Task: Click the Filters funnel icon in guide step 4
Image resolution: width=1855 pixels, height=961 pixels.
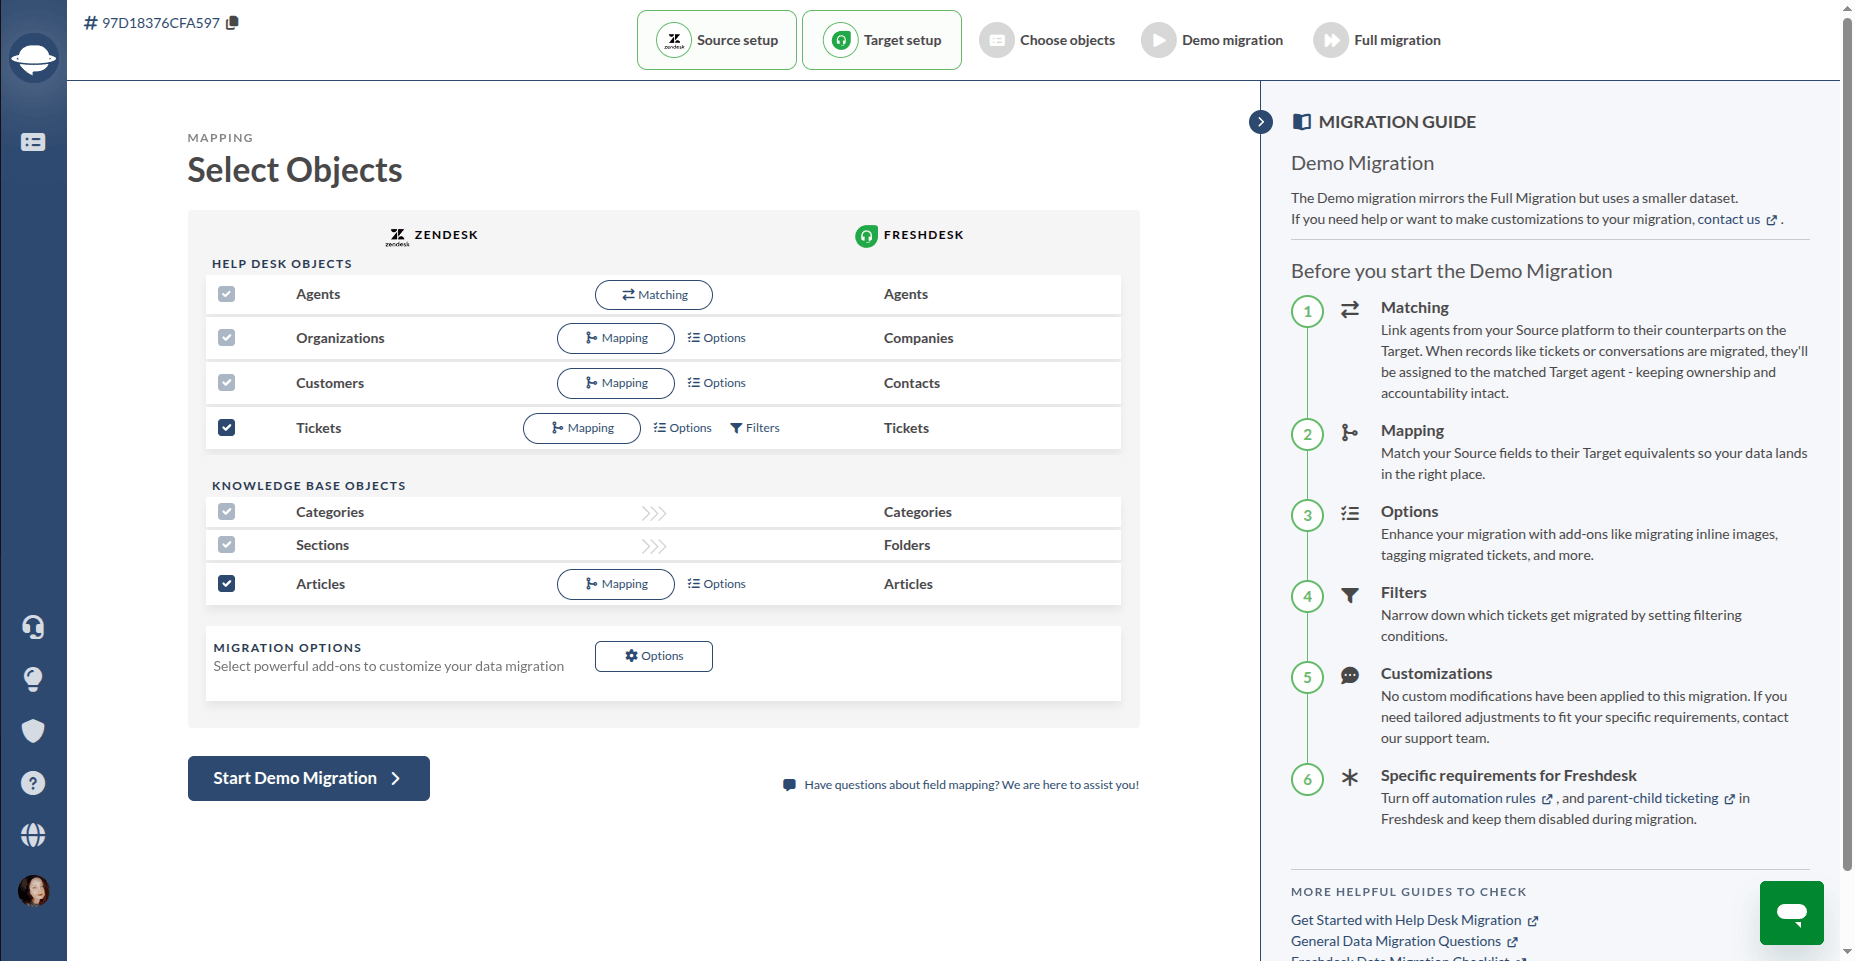Action: 1350,595
